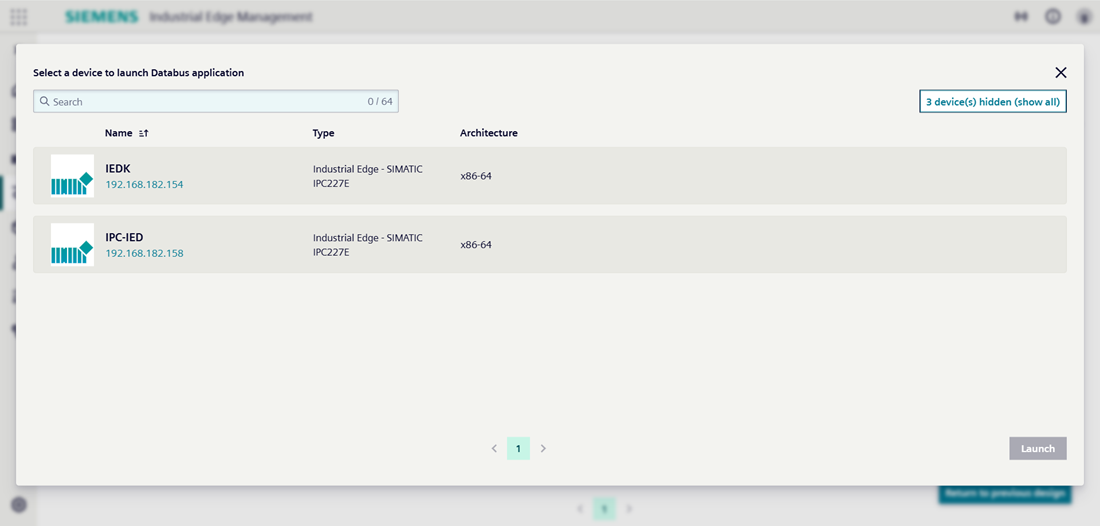This screenshot has height=526, width=1100.
Task: Click the search magnifier icon
Action: coord(45,102)
